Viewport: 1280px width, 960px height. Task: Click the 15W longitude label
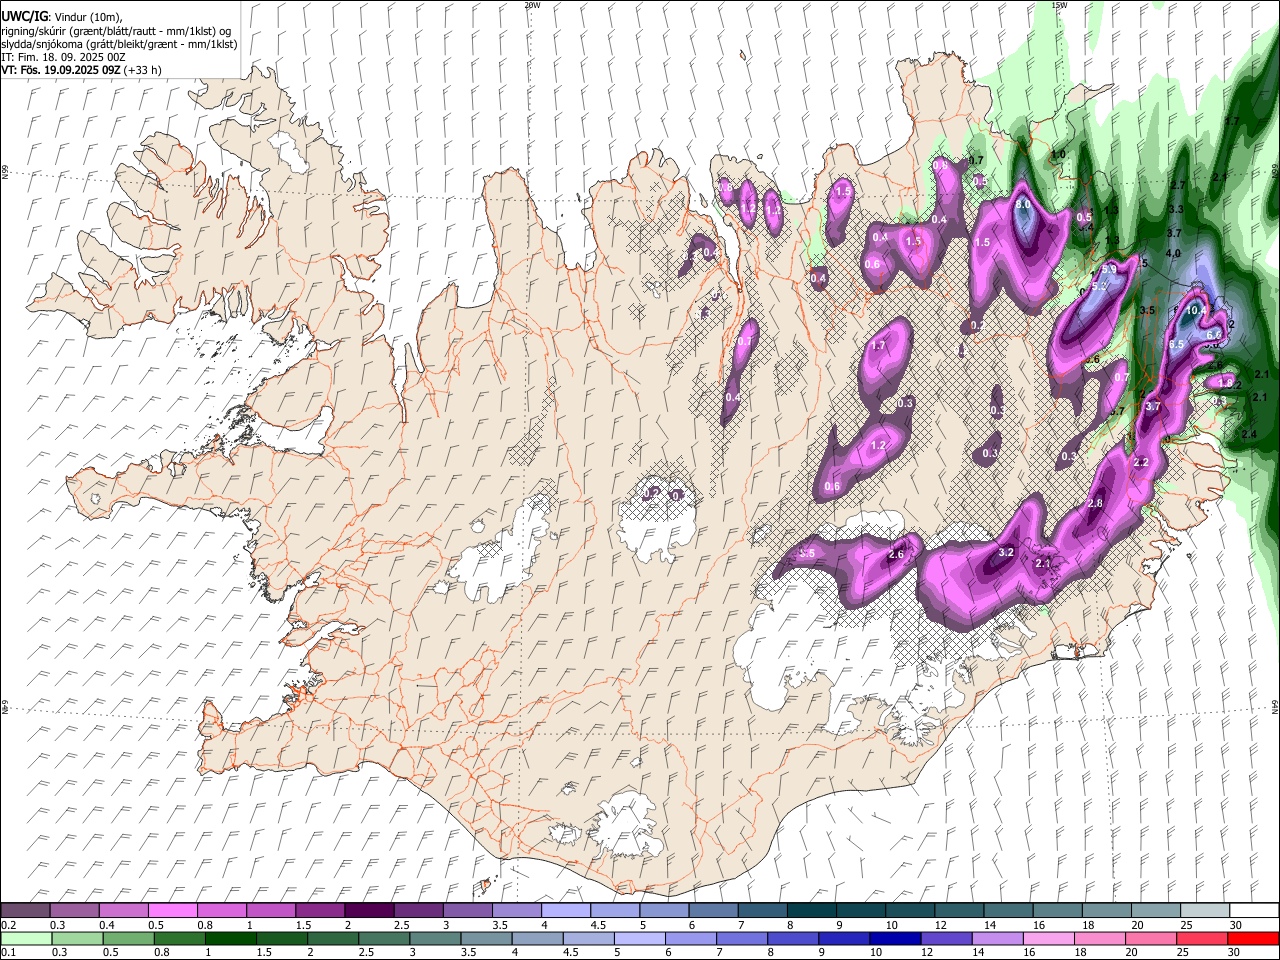tap(1059, 5)
